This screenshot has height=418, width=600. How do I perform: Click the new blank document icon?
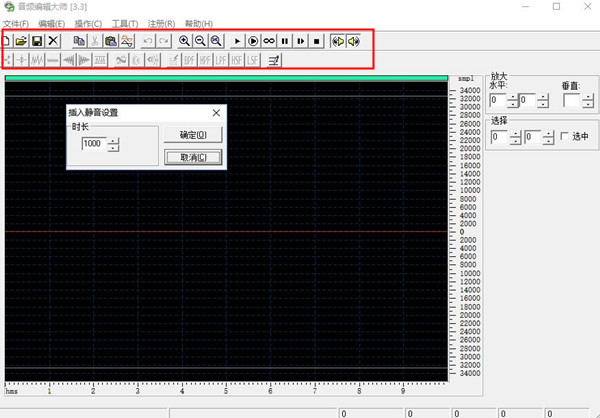(x=7, y=41)
